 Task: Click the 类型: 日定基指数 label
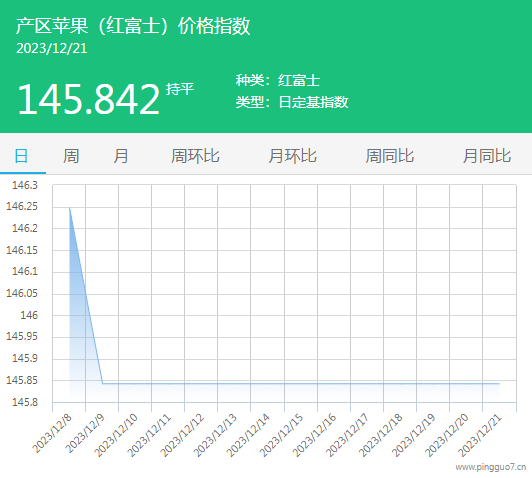[x=292, y=102]
